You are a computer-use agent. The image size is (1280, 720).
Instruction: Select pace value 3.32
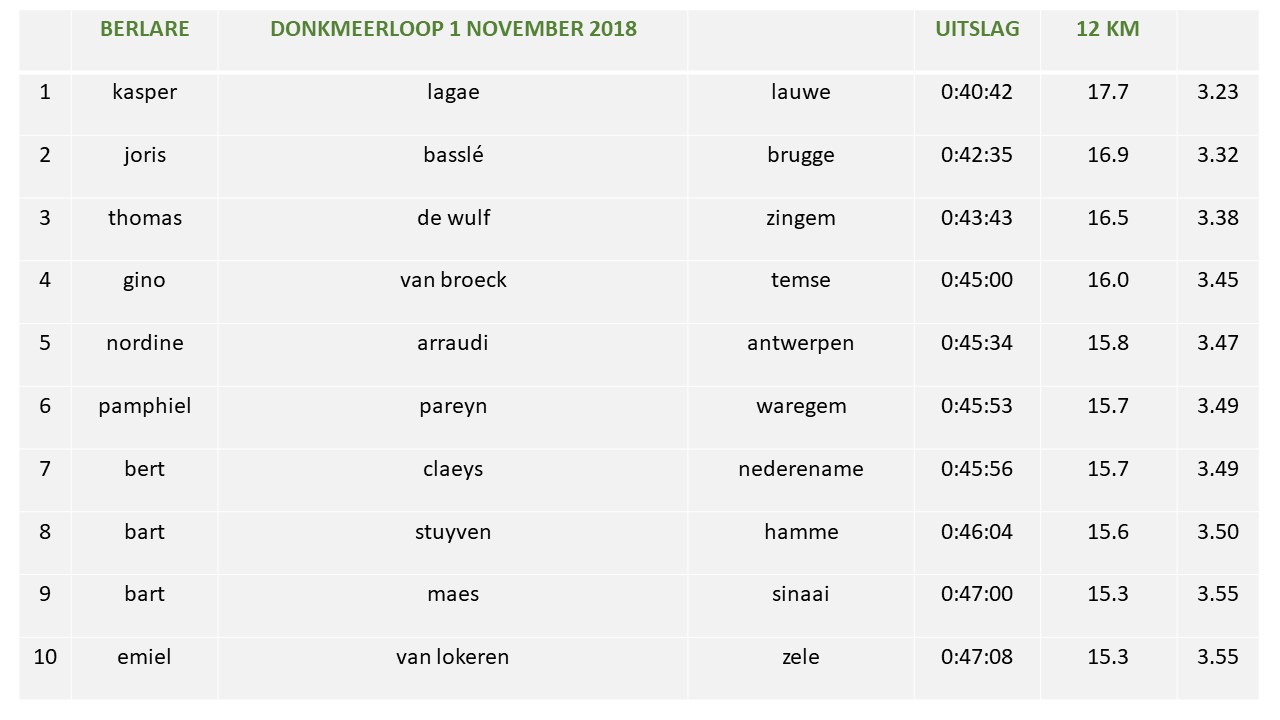click(x=1218, y=155)
